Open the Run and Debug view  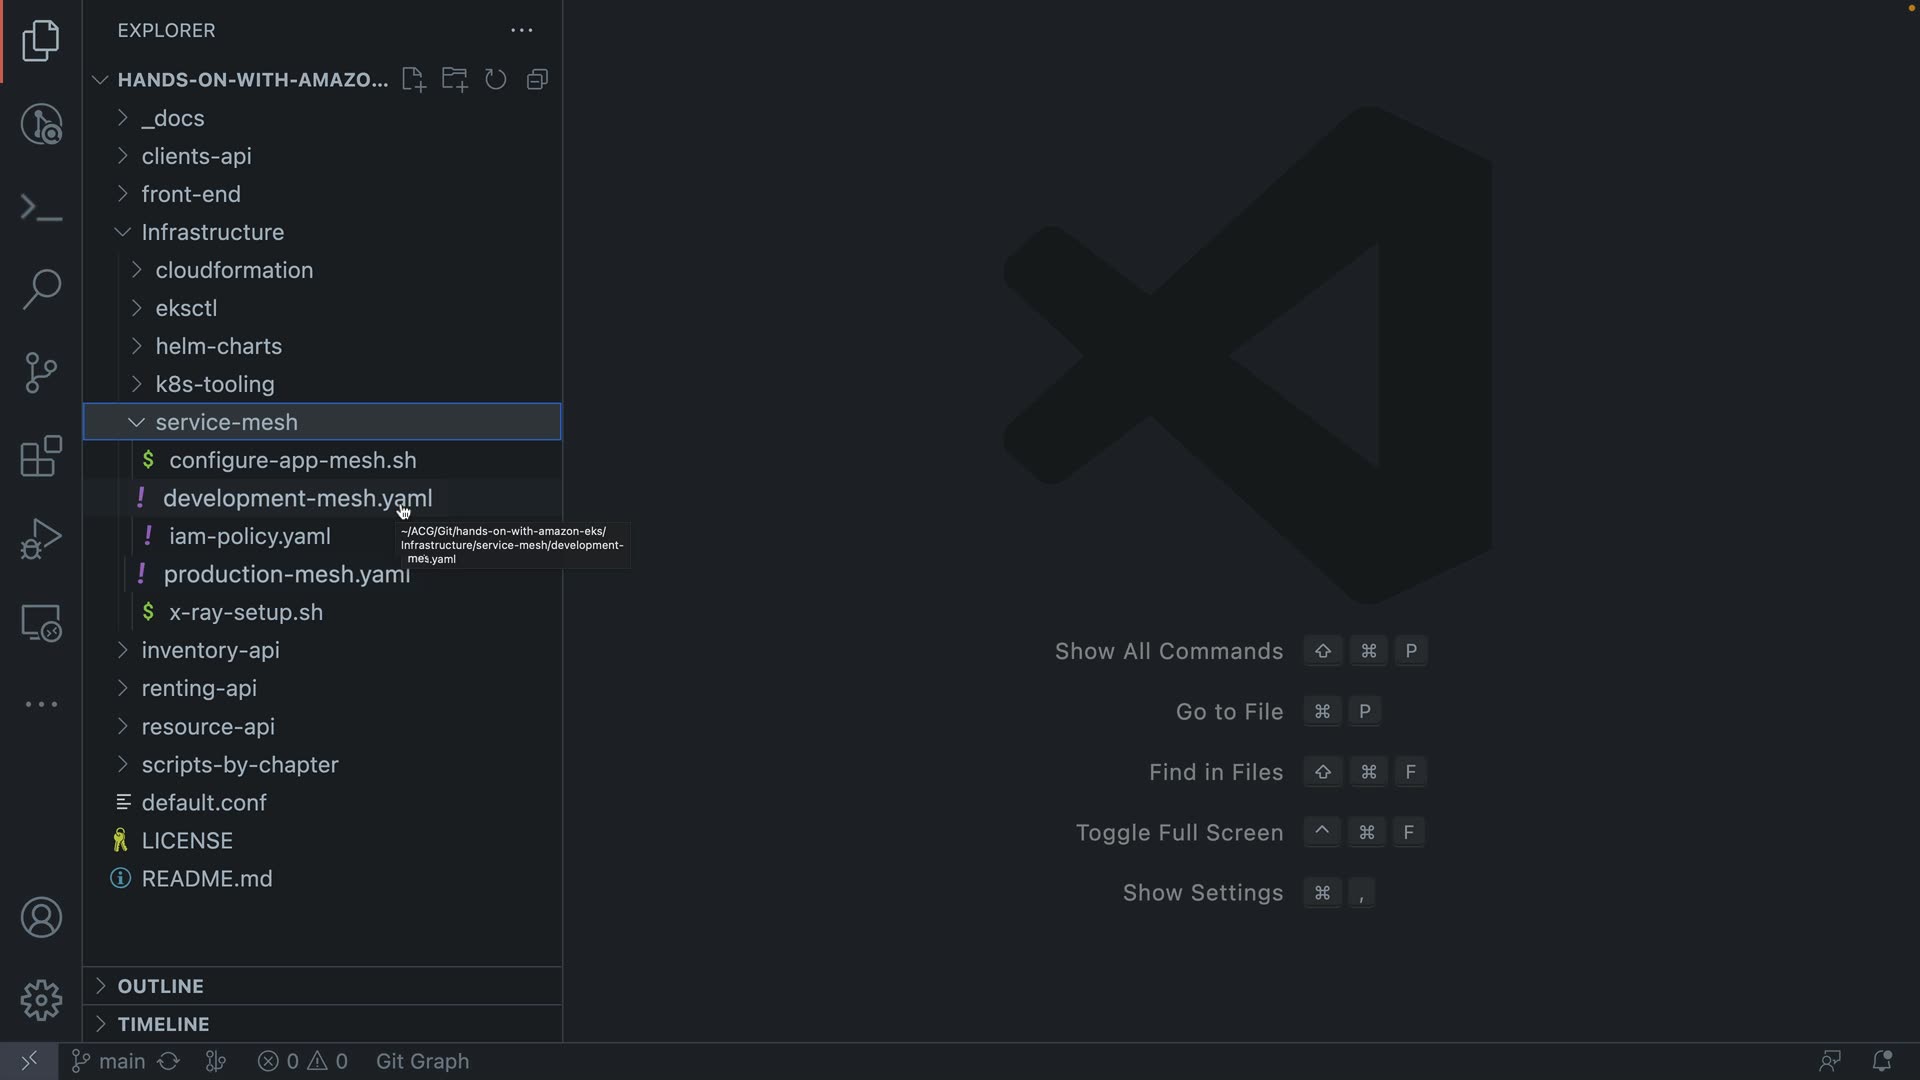coord(41,539)
